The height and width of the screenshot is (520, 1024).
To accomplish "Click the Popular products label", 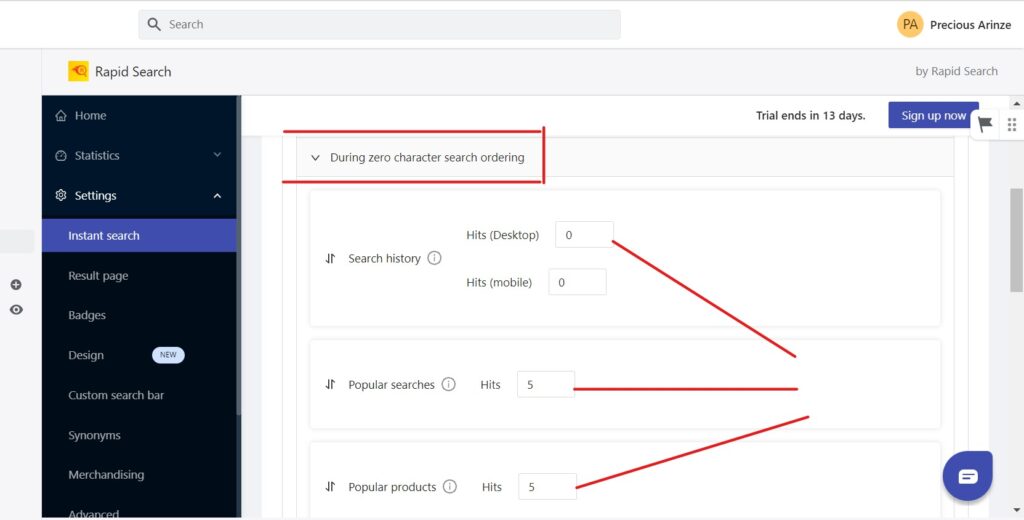I will (x=392, y=487).
